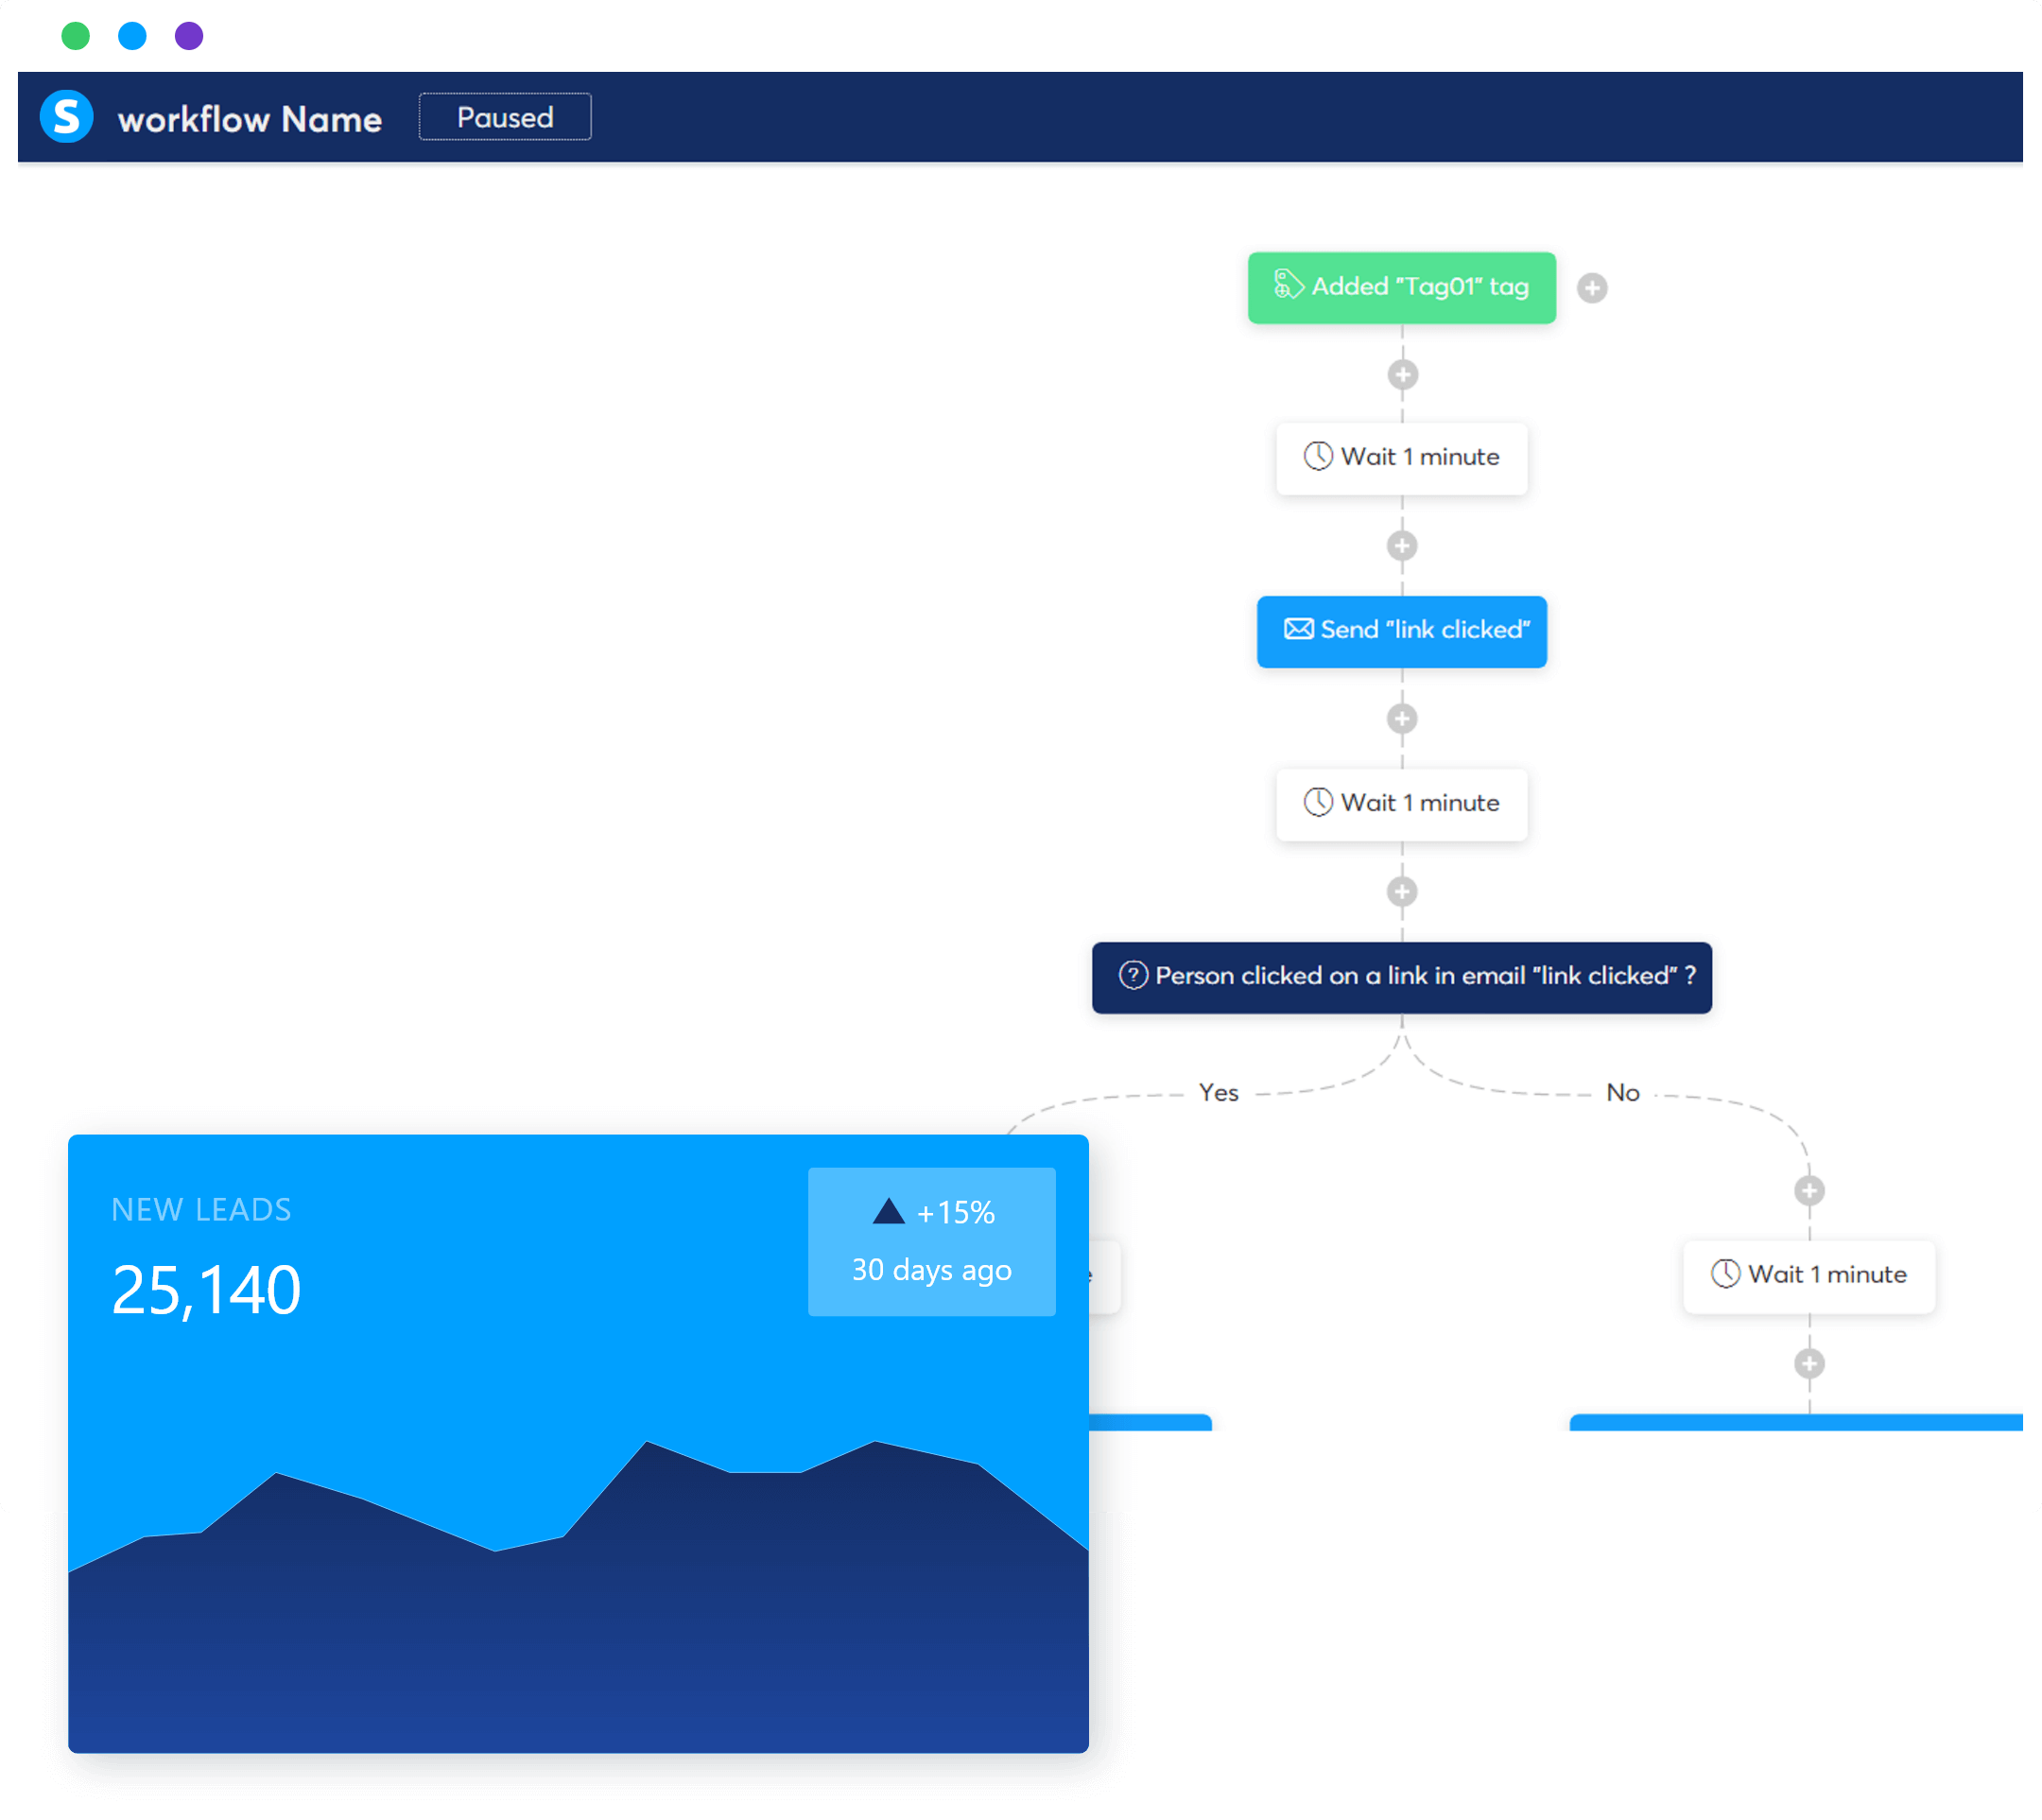Select the Added "Tag01" tag trigger node

(x=1400, y=287)
